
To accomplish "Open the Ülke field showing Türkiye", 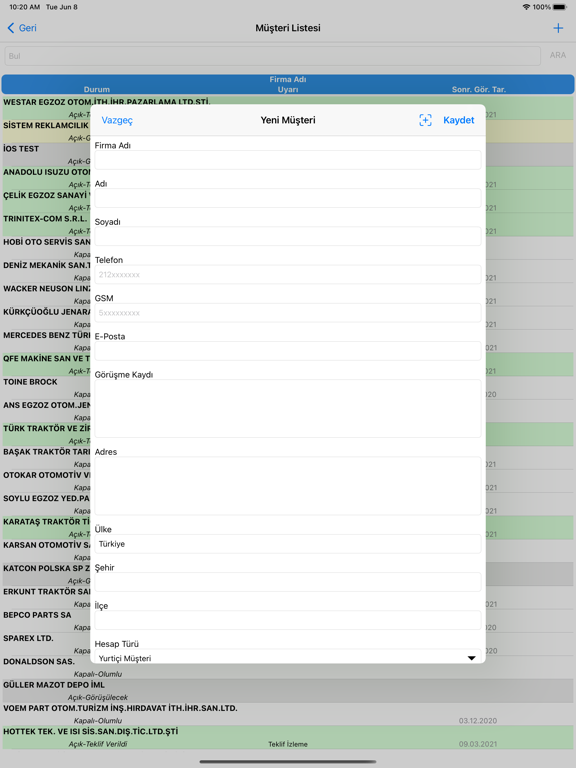I will click(x=288, y=544).
